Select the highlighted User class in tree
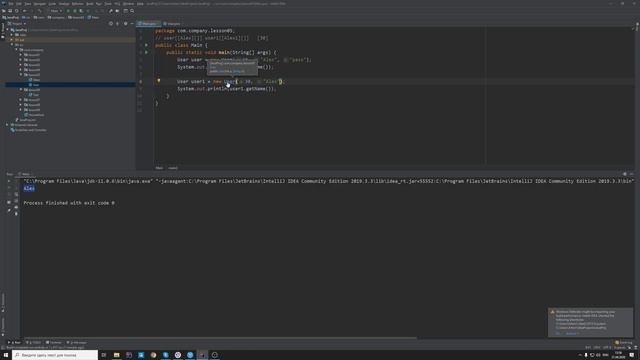The height and width of the screenshot is (360, 640). pyautogui.click(x=34, y=85)
